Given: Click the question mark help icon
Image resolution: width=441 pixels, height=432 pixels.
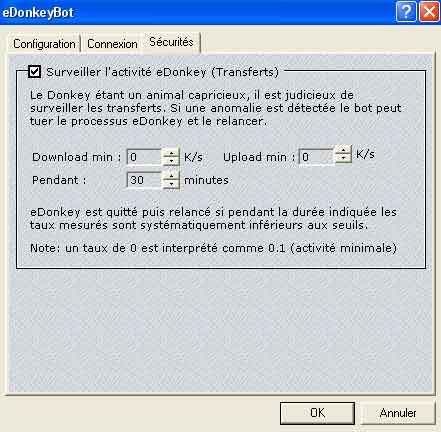Looking at the screenshot, I should (406, 12).
